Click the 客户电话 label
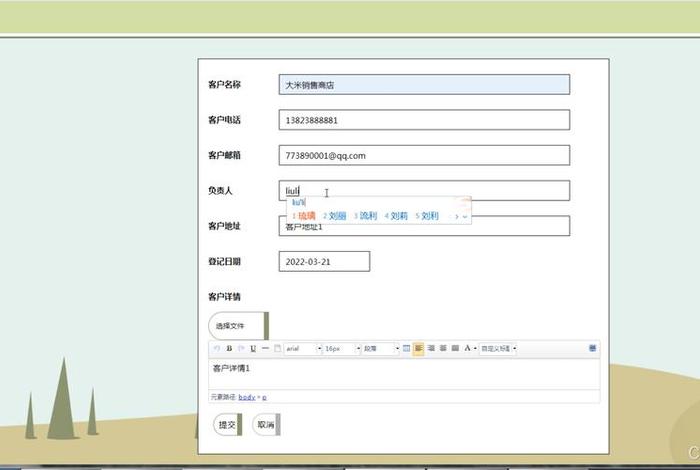 (x=224, y=120)
